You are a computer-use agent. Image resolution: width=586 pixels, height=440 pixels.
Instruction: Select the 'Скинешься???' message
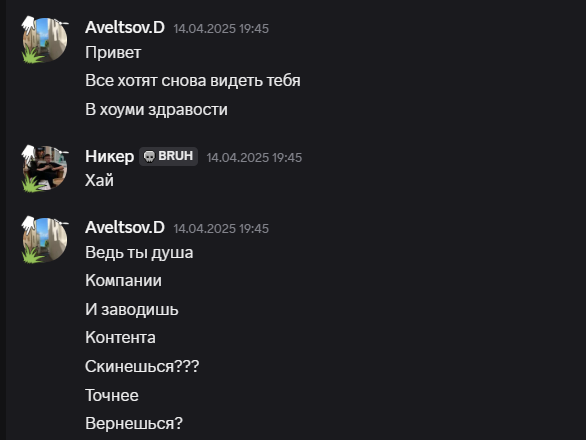pyautogui.click(x=142, y=366)
